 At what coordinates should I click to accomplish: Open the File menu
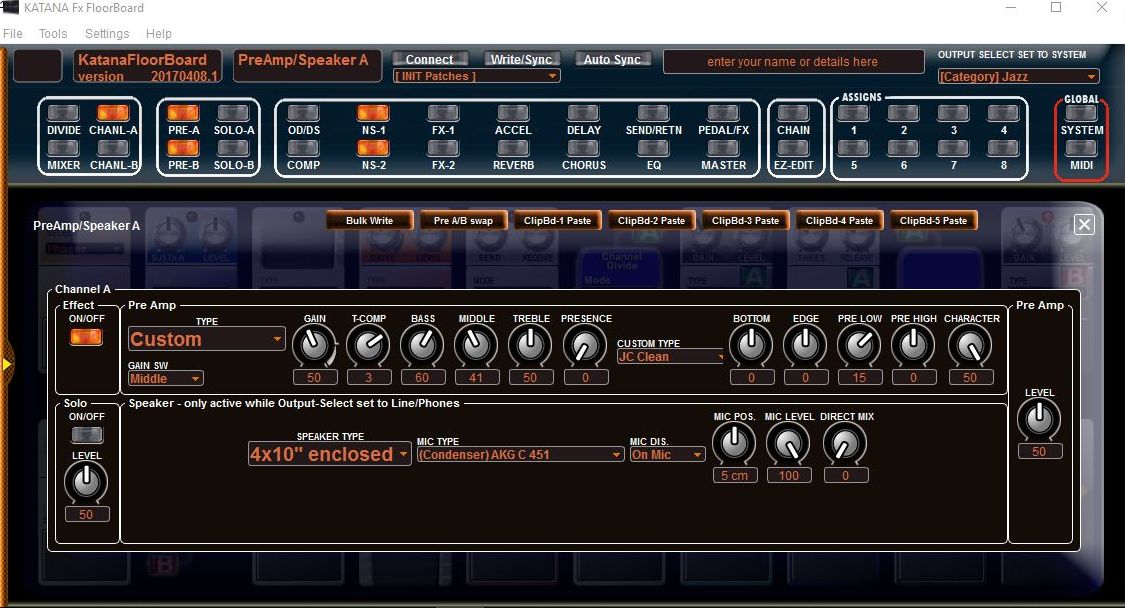coord(13,34)
